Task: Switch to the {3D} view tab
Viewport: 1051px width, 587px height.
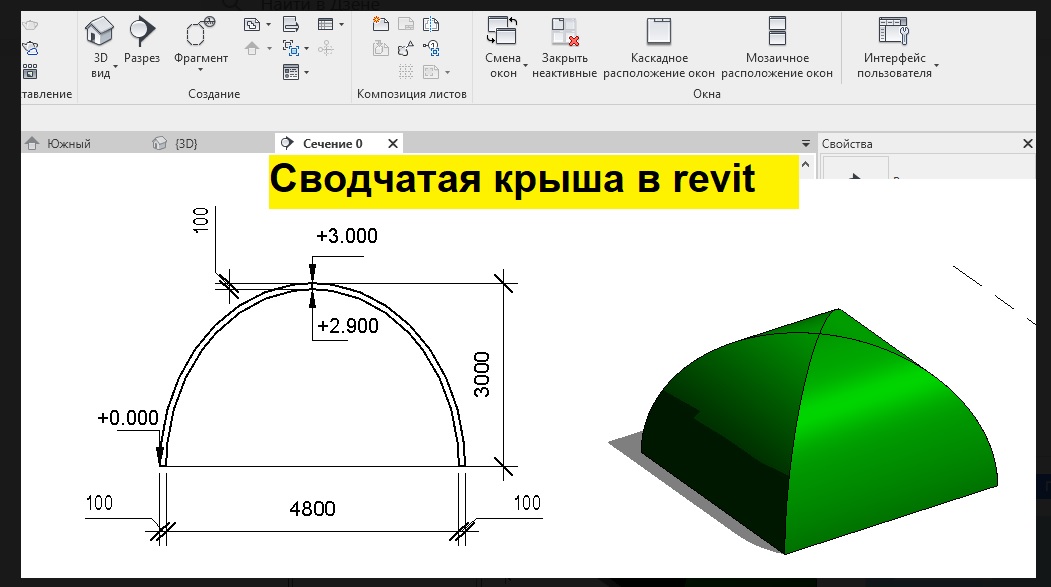Action: [186, 144]
